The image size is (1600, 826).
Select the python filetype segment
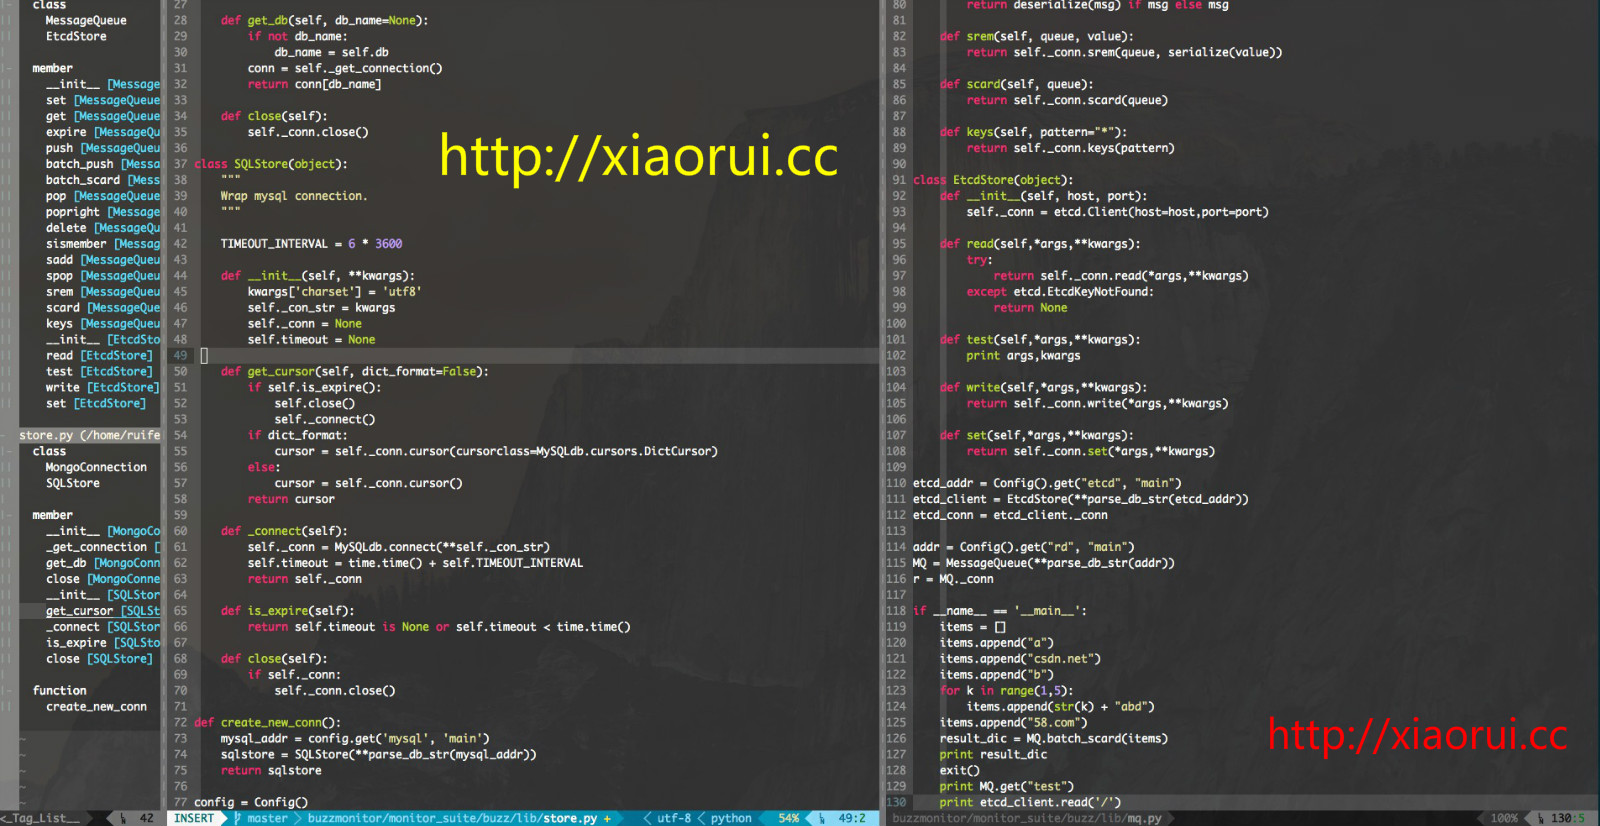pos(731,818)
